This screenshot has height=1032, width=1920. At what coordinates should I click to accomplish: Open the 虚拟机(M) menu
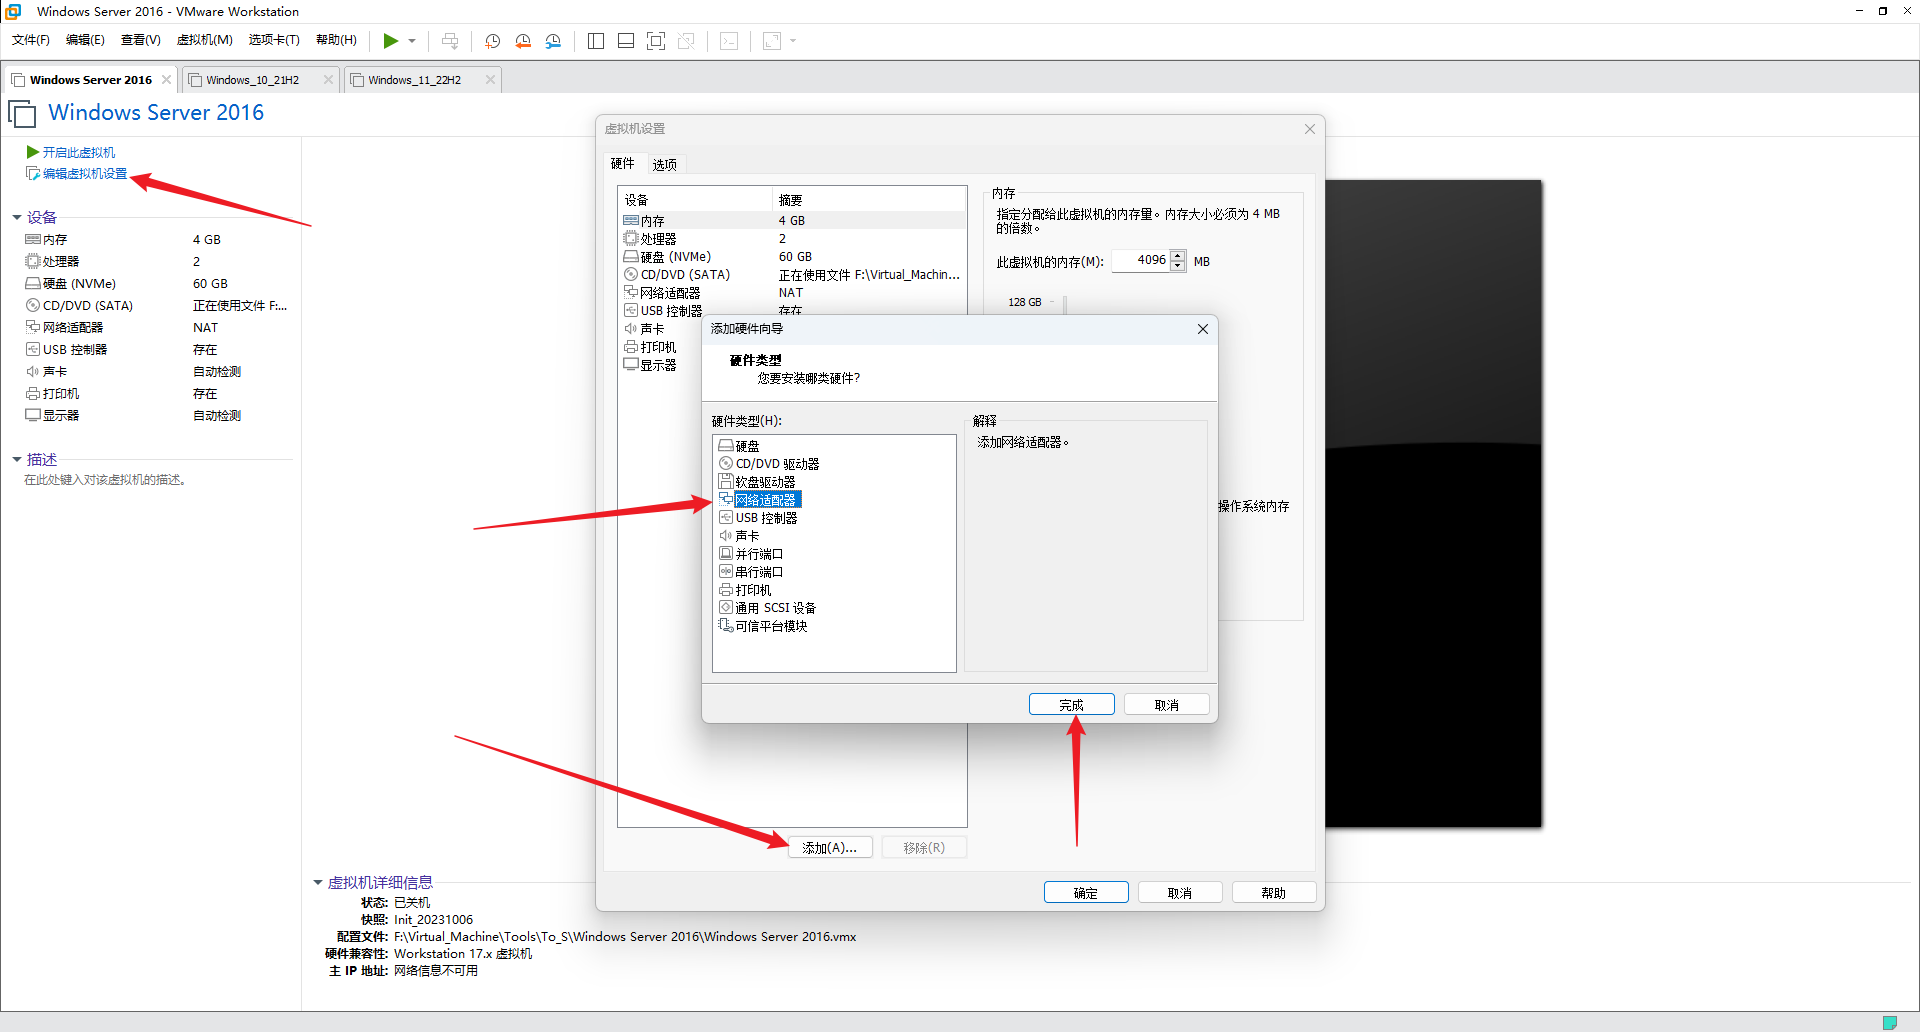pyautogui.click(x=205, y=40)
